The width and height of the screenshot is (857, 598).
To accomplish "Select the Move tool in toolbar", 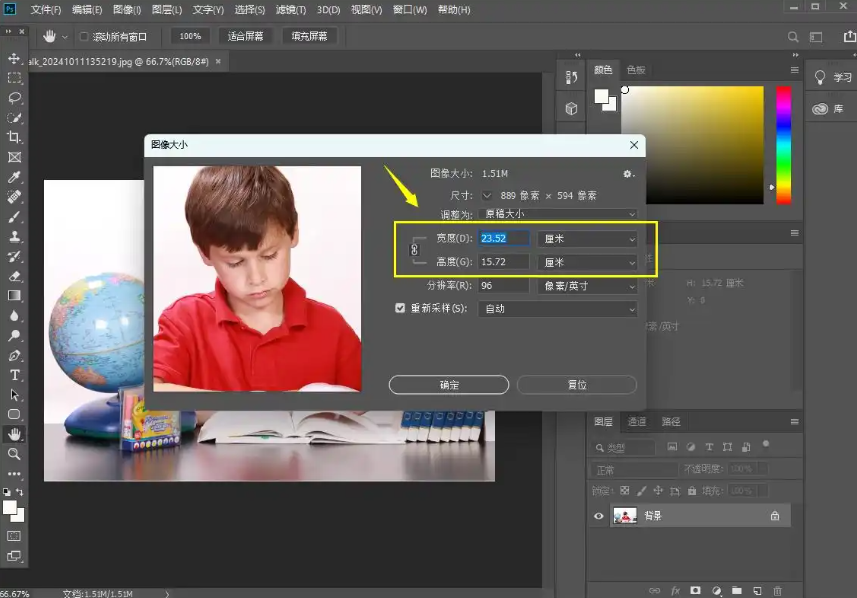I will 15,59.
